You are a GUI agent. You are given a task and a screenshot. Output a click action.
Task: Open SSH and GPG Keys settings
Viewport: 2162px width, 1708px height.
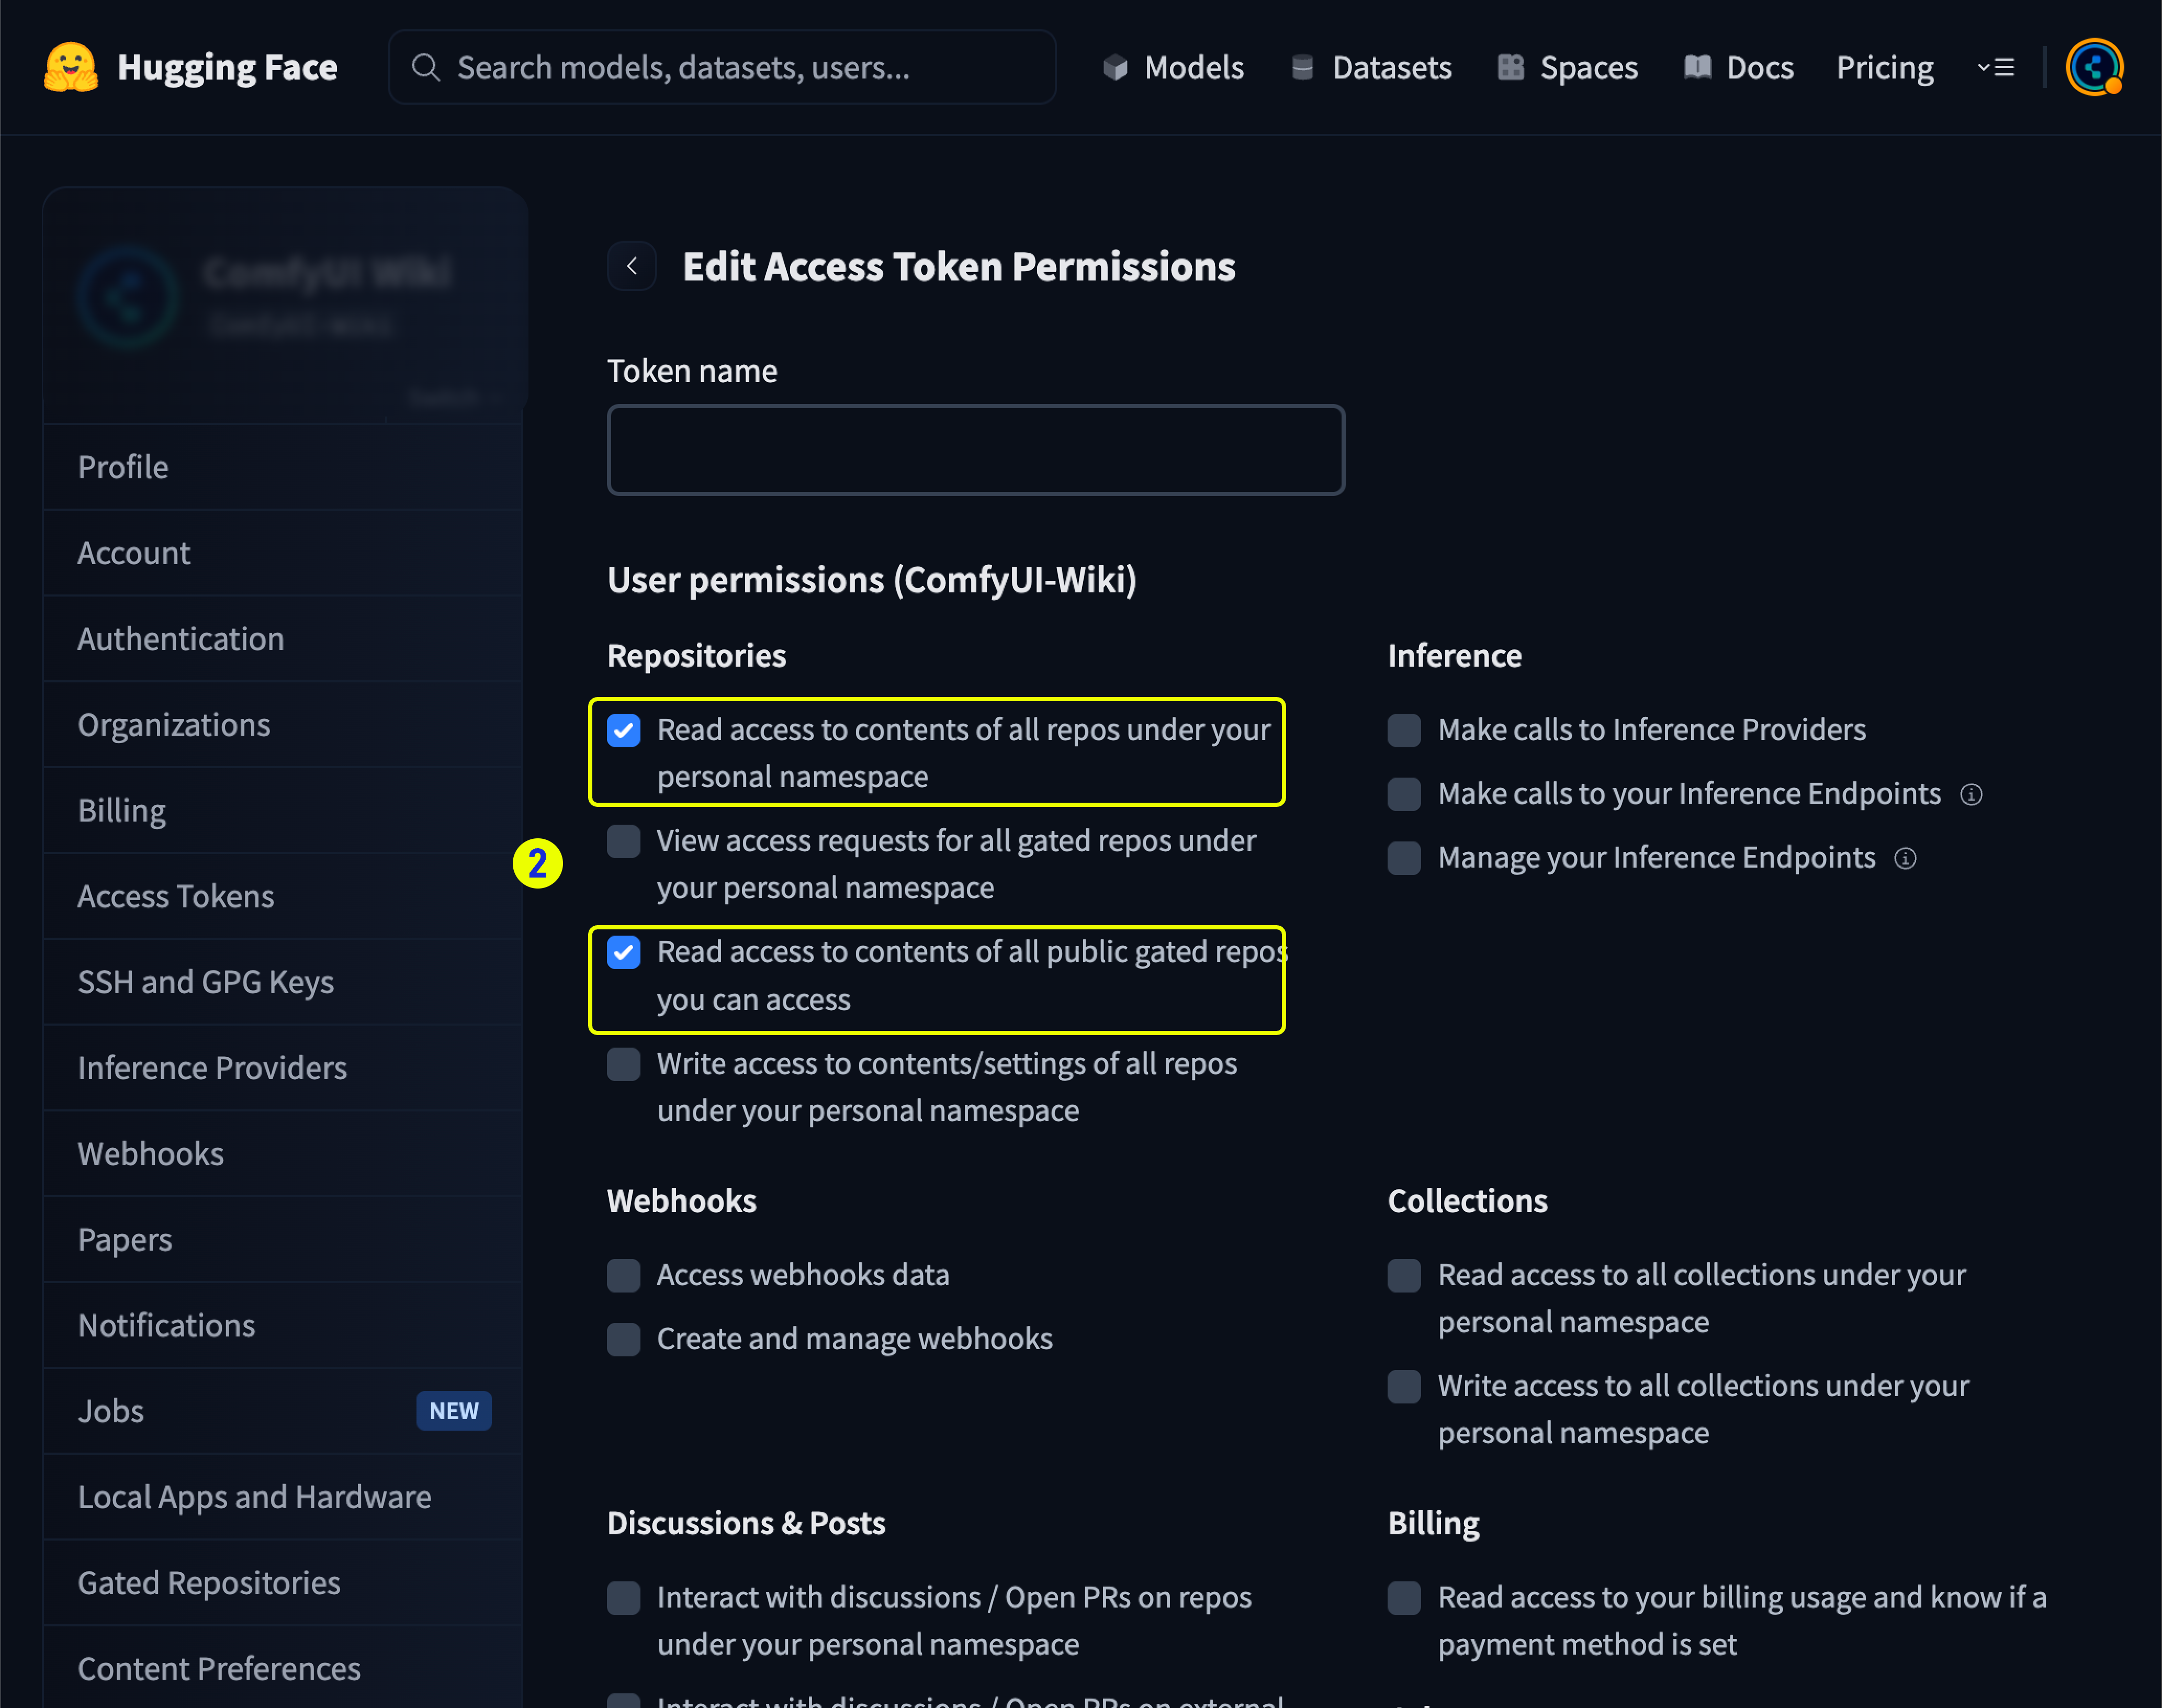click(x=205, y=981)
